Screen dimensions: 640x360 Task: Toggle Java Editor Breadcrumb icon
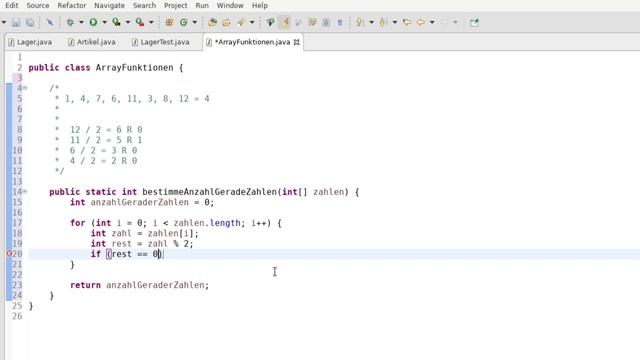[270, 22]
